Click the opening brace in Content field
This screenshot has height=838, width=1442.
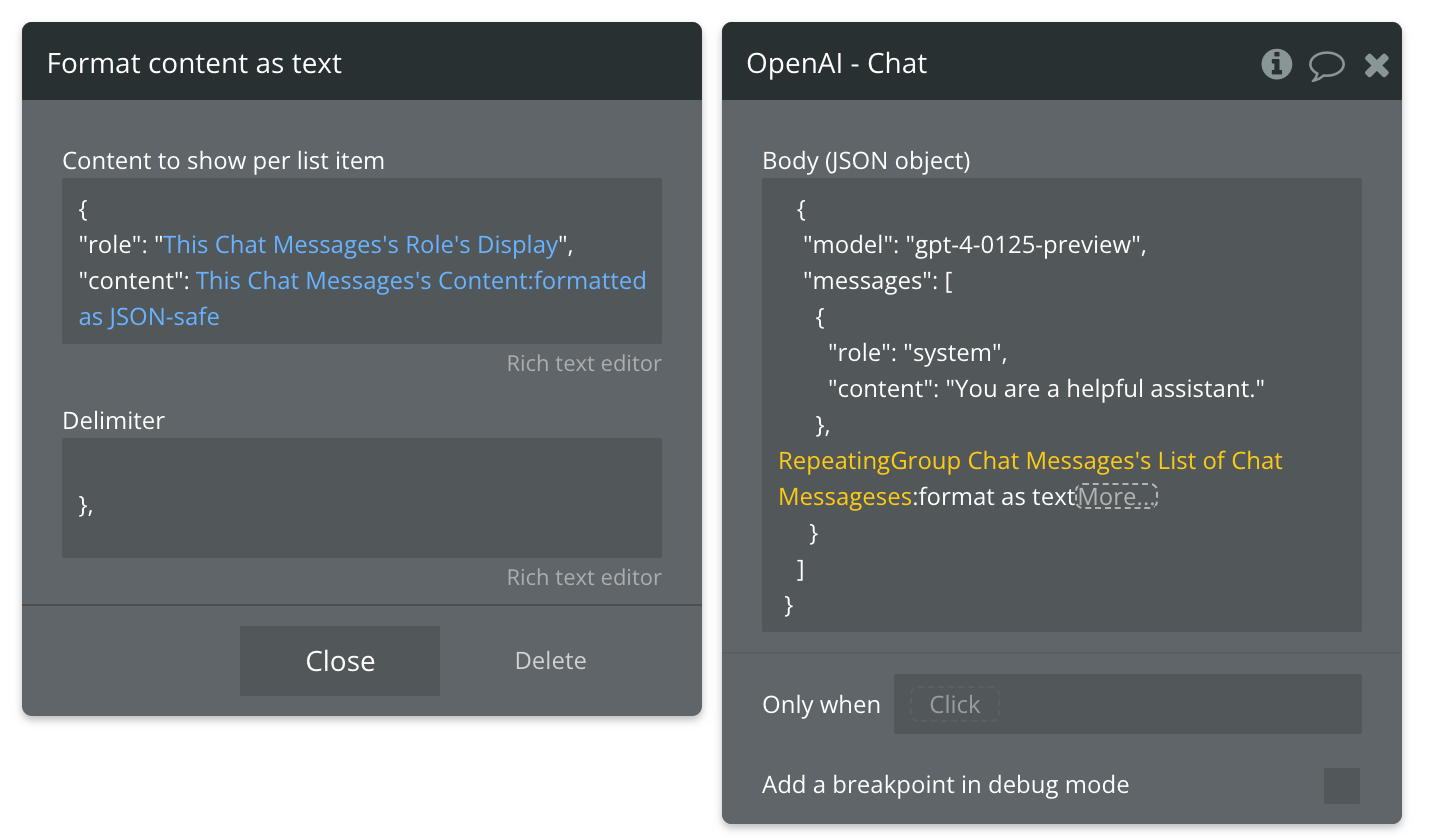[83, 209]
